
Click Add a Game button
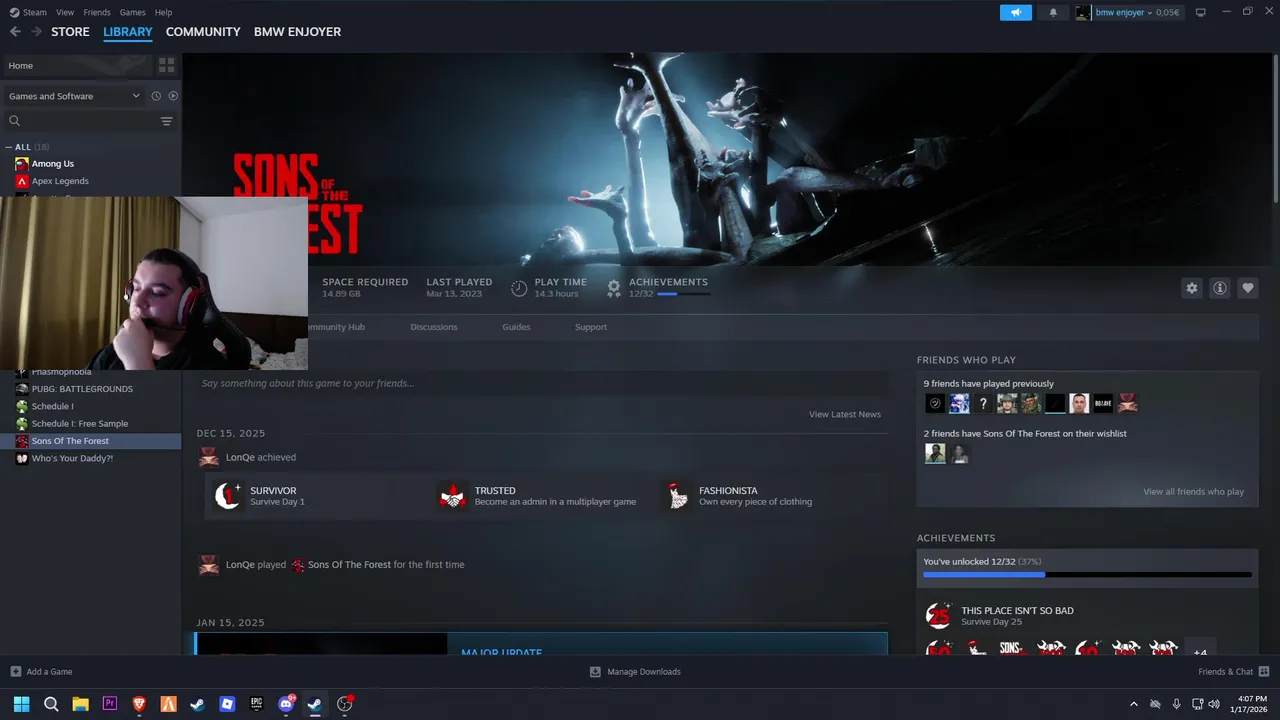pyautogui.click(x=41, y=672)
